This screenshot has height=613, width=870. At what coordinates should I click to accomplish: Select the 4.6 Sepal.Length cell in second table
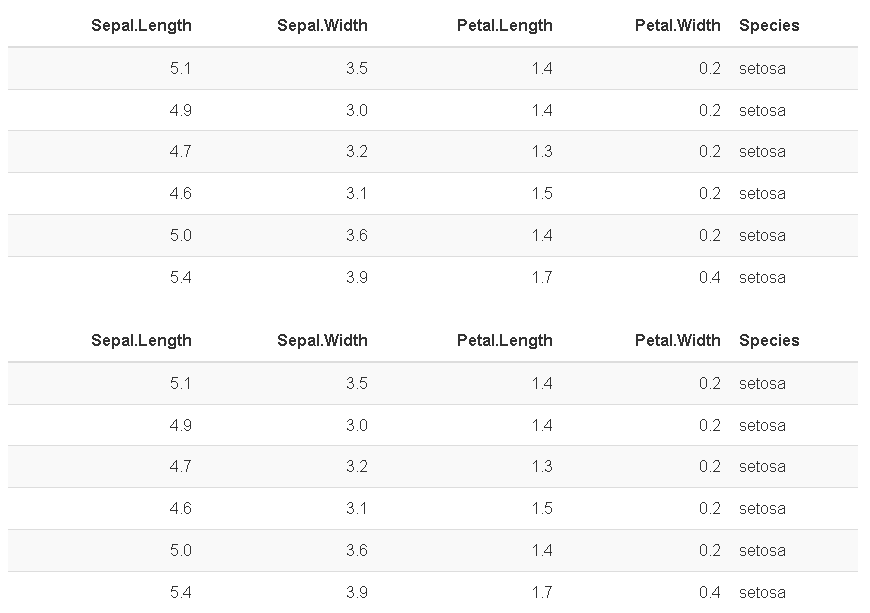tap(181, 508)
